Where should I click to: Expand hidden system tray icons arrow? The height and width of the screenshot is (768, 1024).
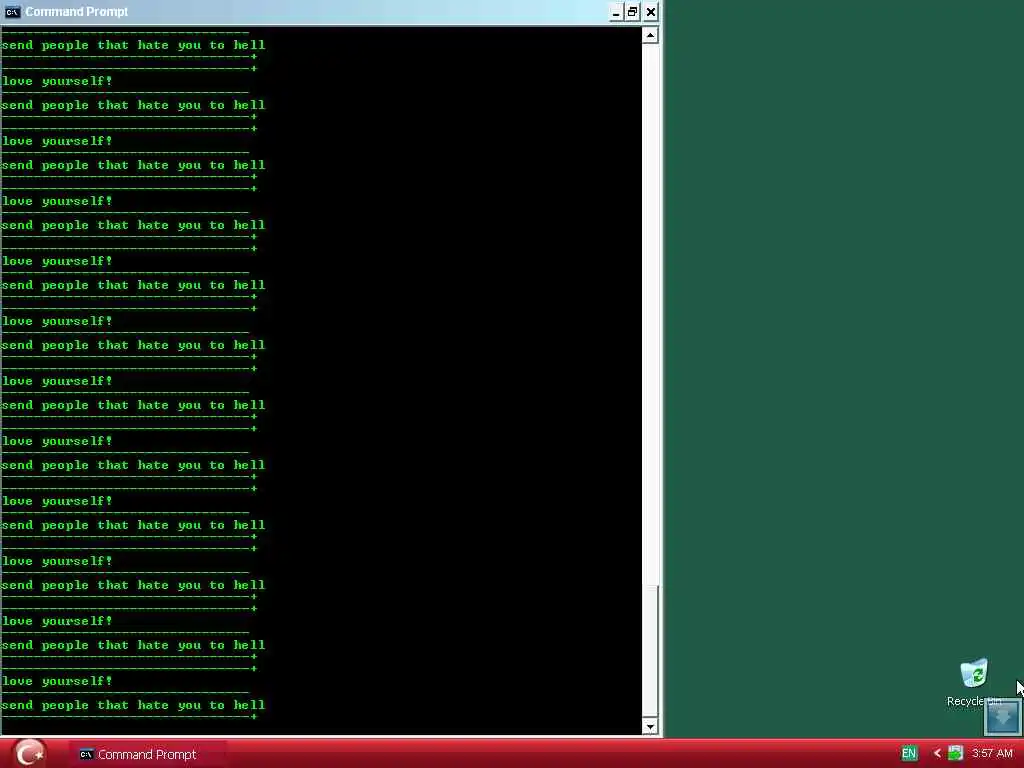[936, 754]
